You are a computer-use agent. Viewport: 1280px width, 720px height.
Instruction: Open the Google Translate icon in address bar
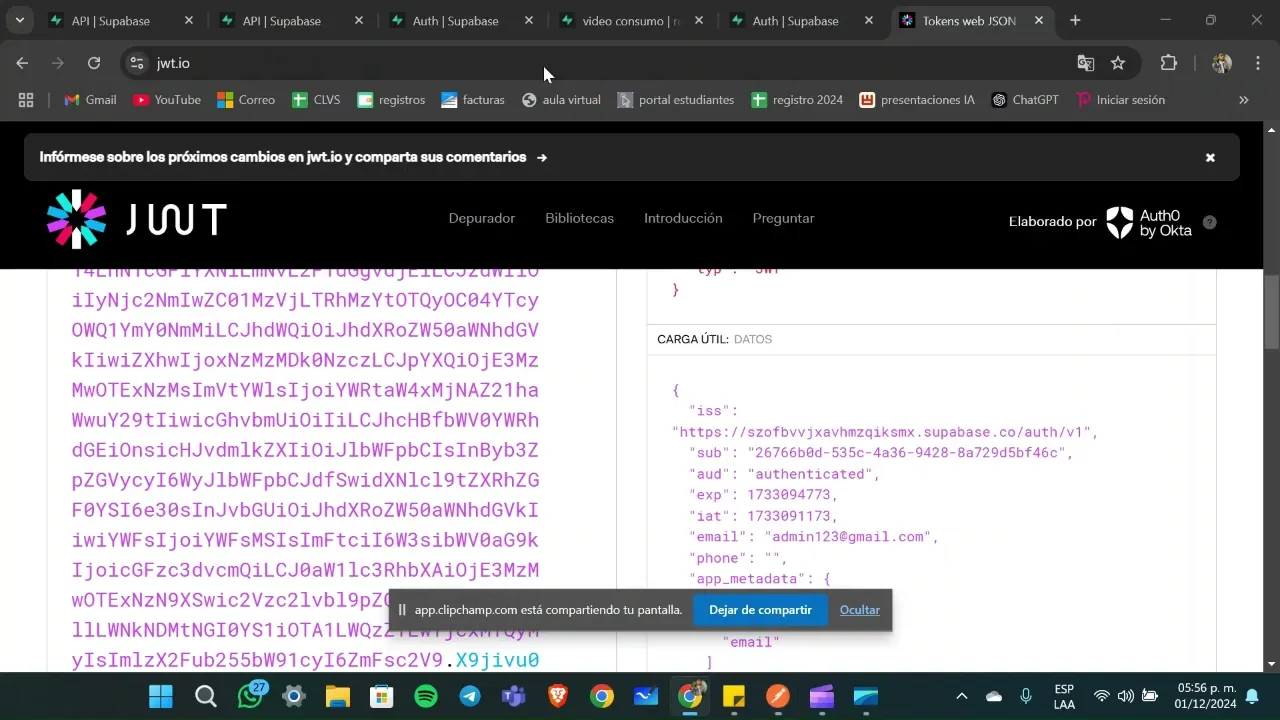pos(1085,63)
